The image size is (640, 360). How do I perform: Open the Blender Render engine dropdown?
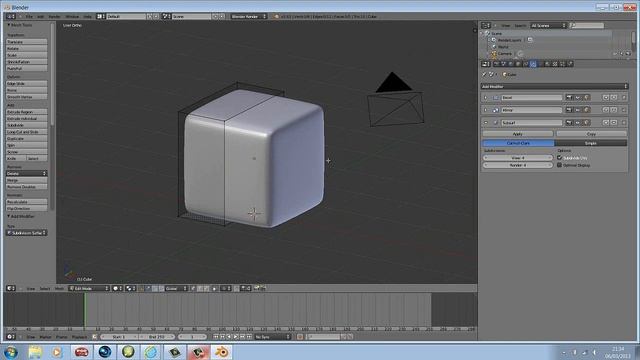point(249,16)
